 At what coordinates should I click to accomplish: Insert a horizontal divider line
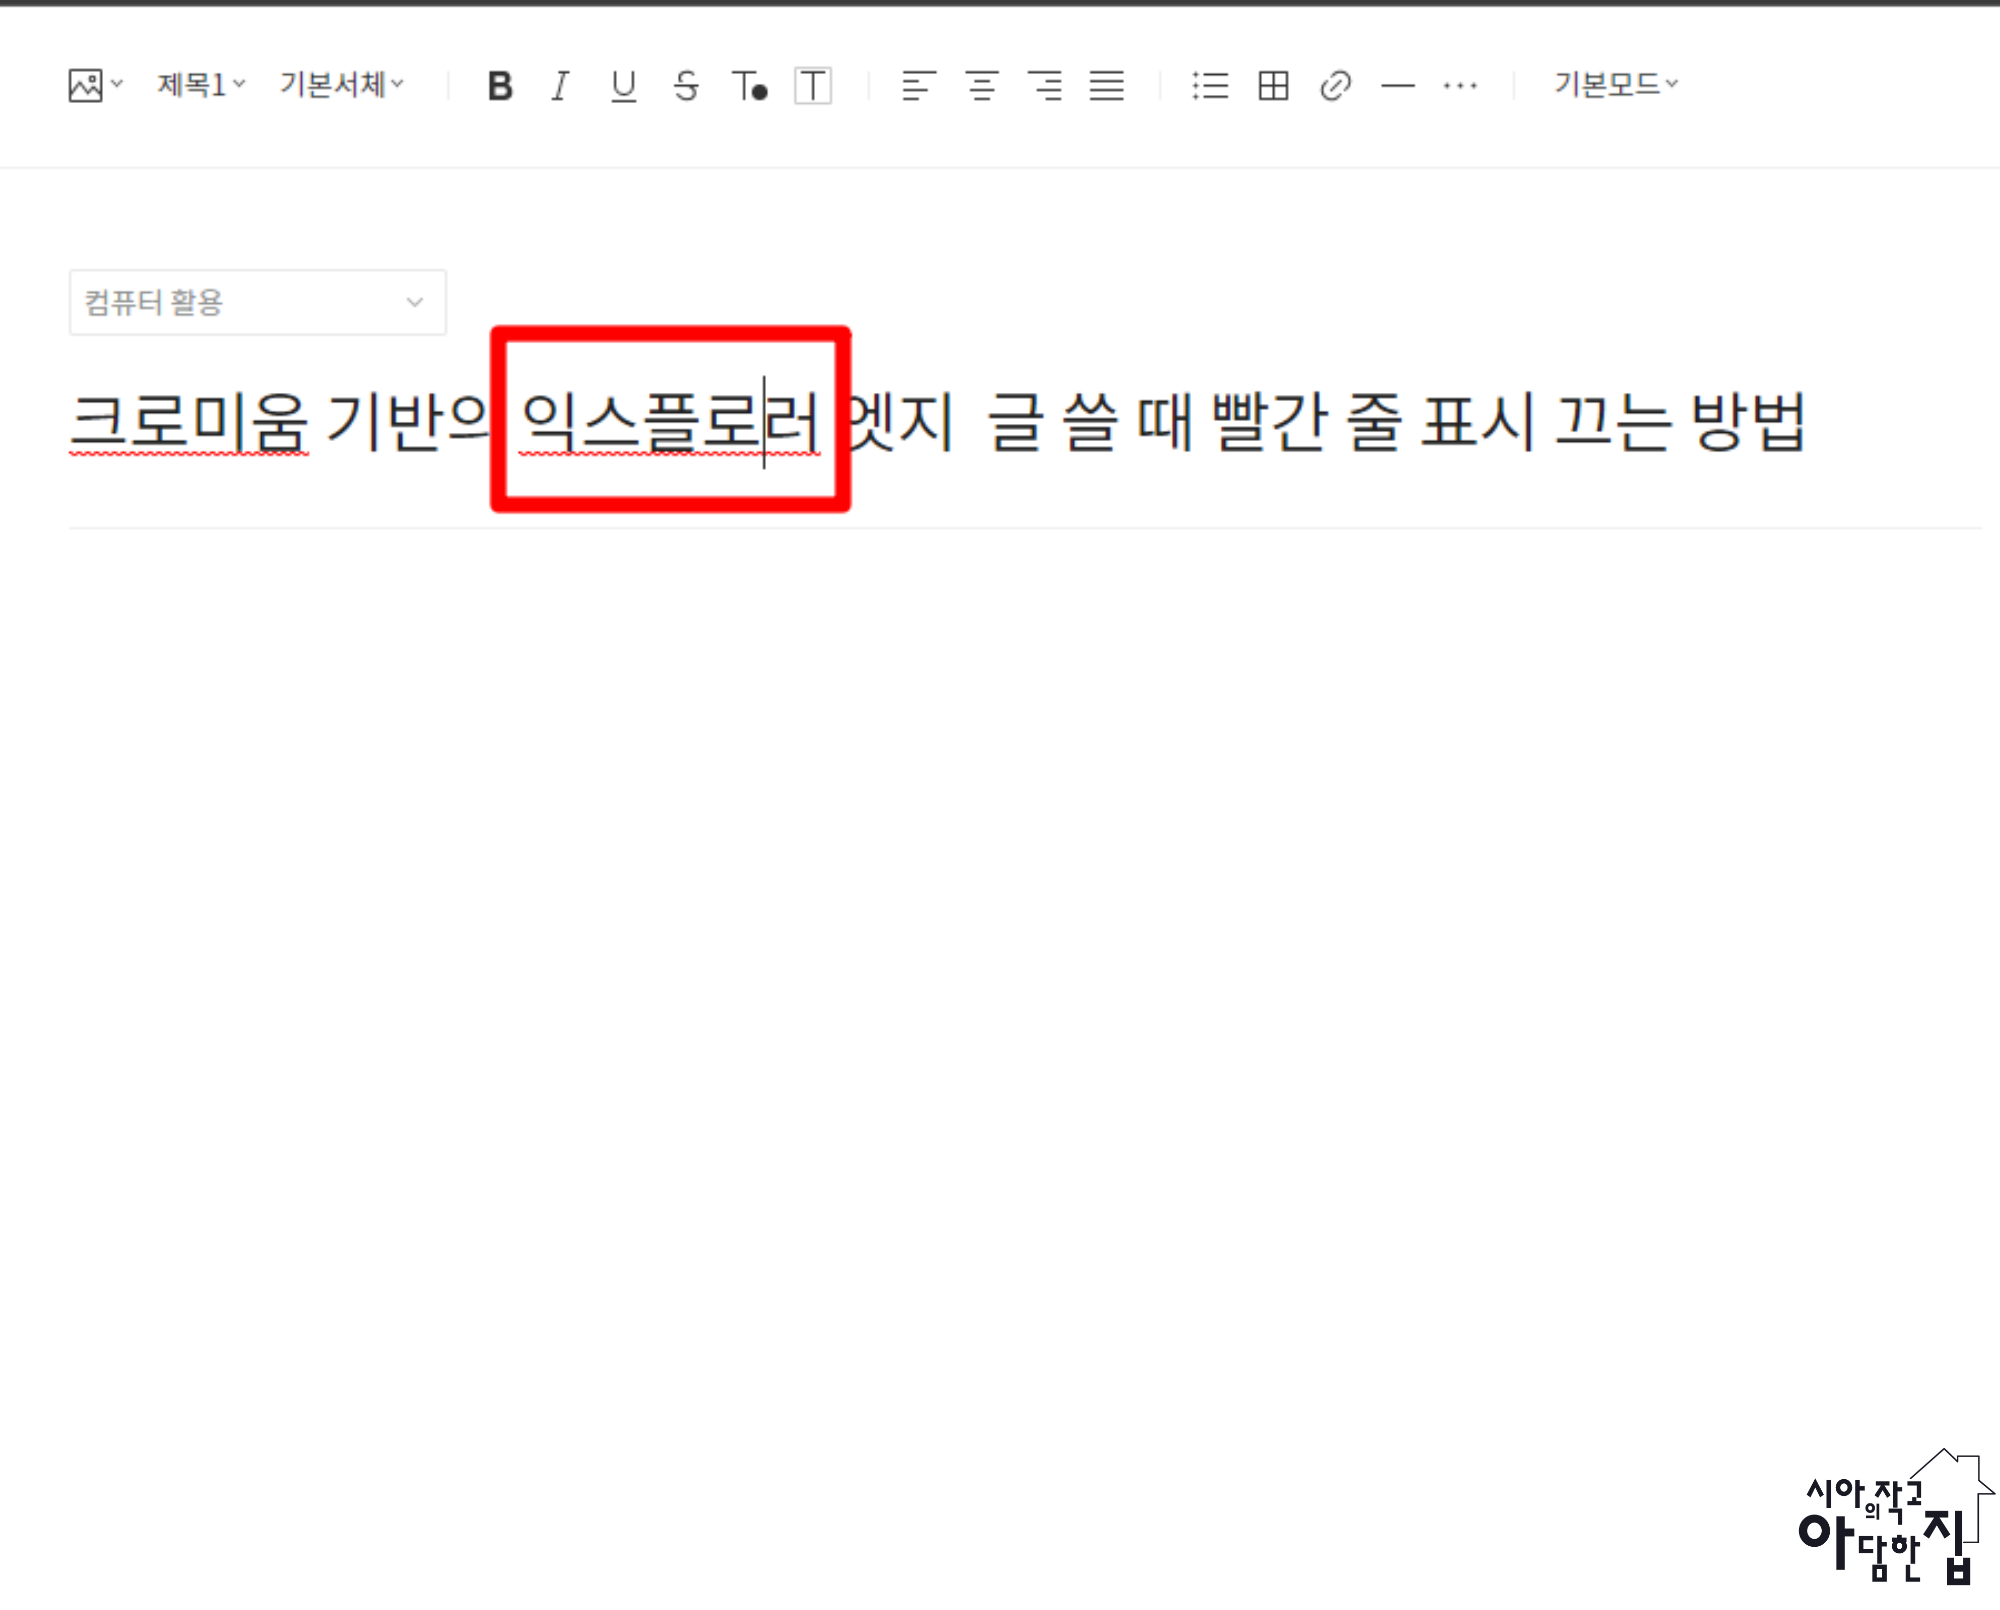pos(1398,87)
